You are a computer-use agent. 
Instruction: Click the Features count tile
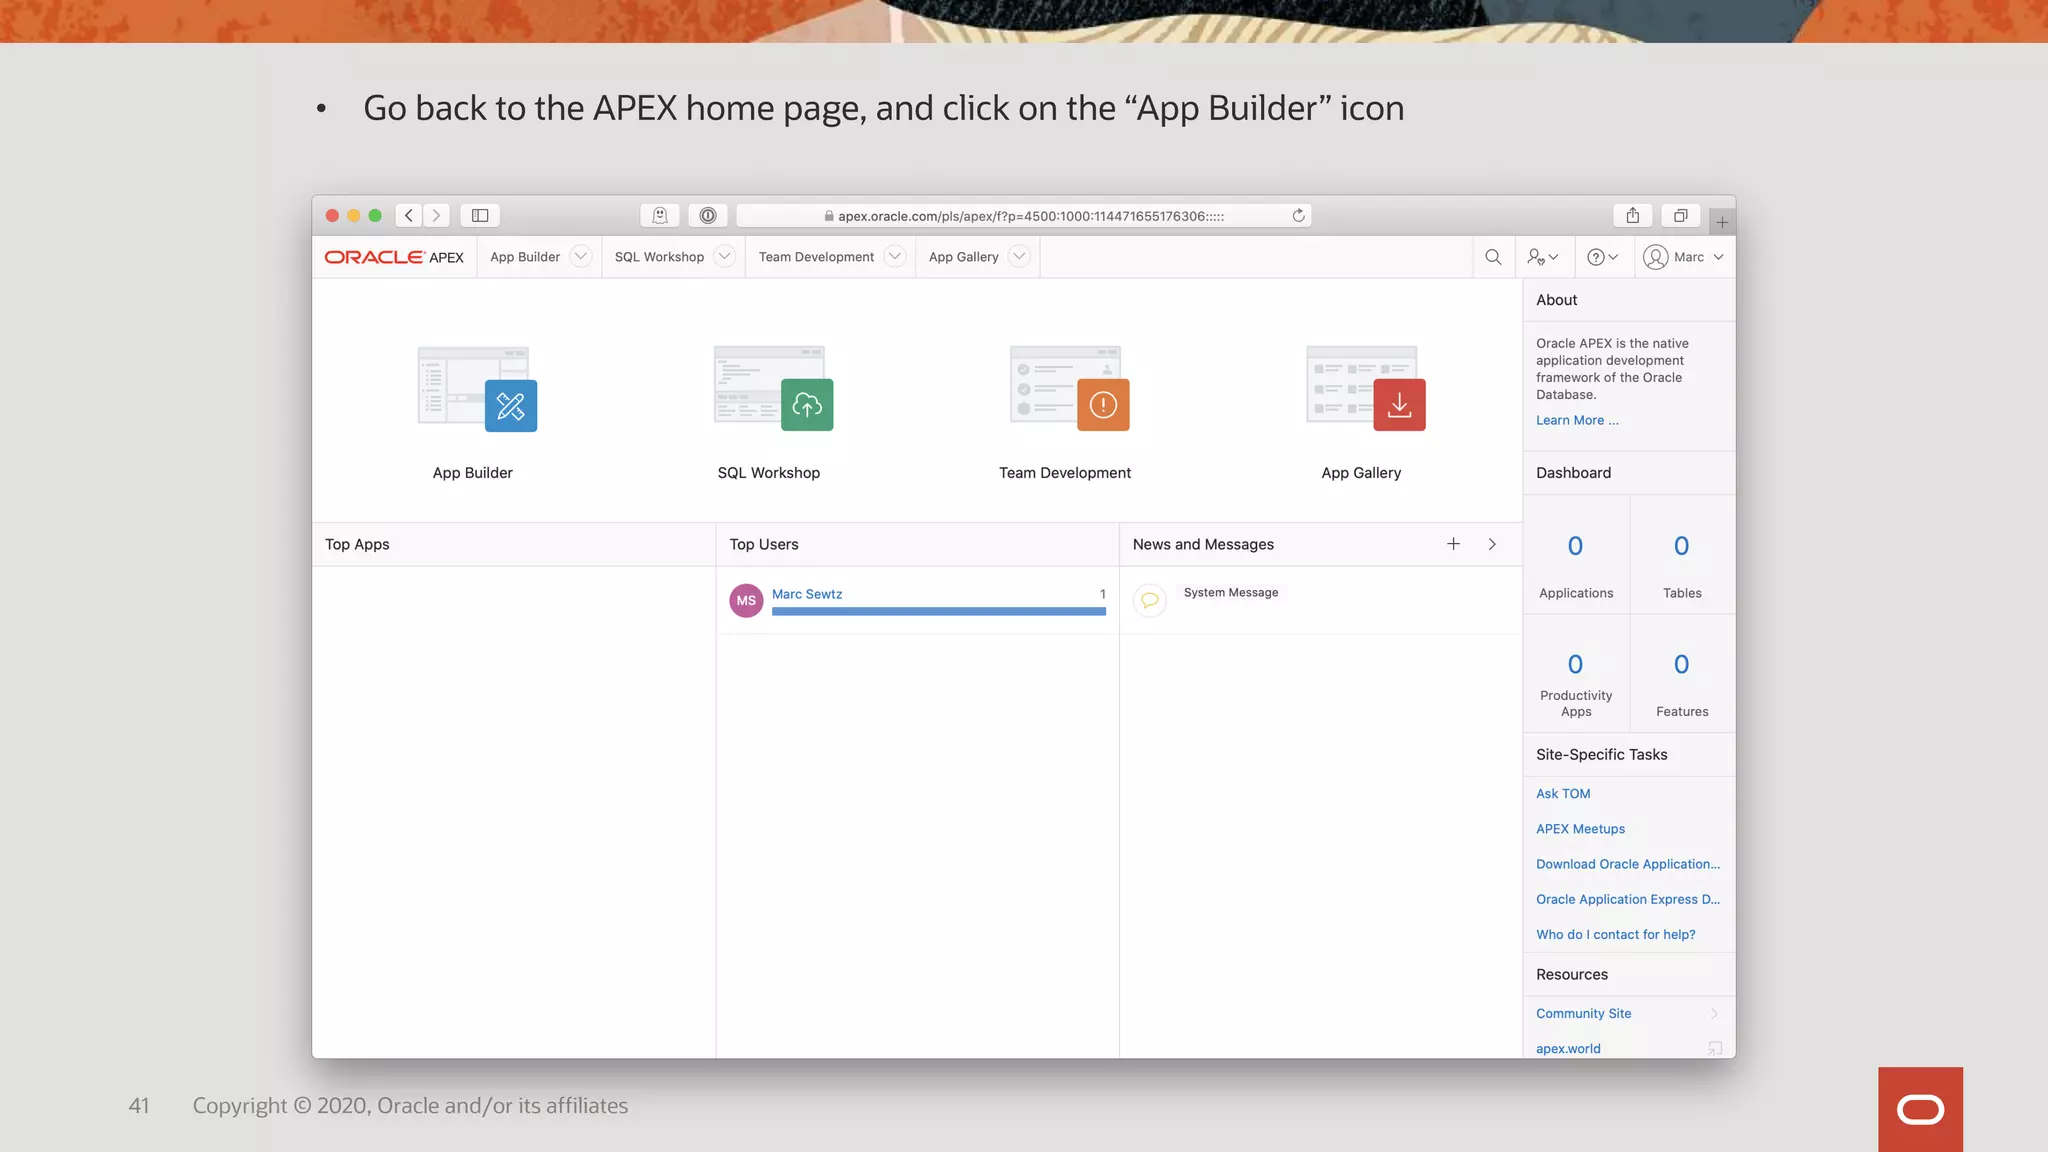(x=1682, y=674)
